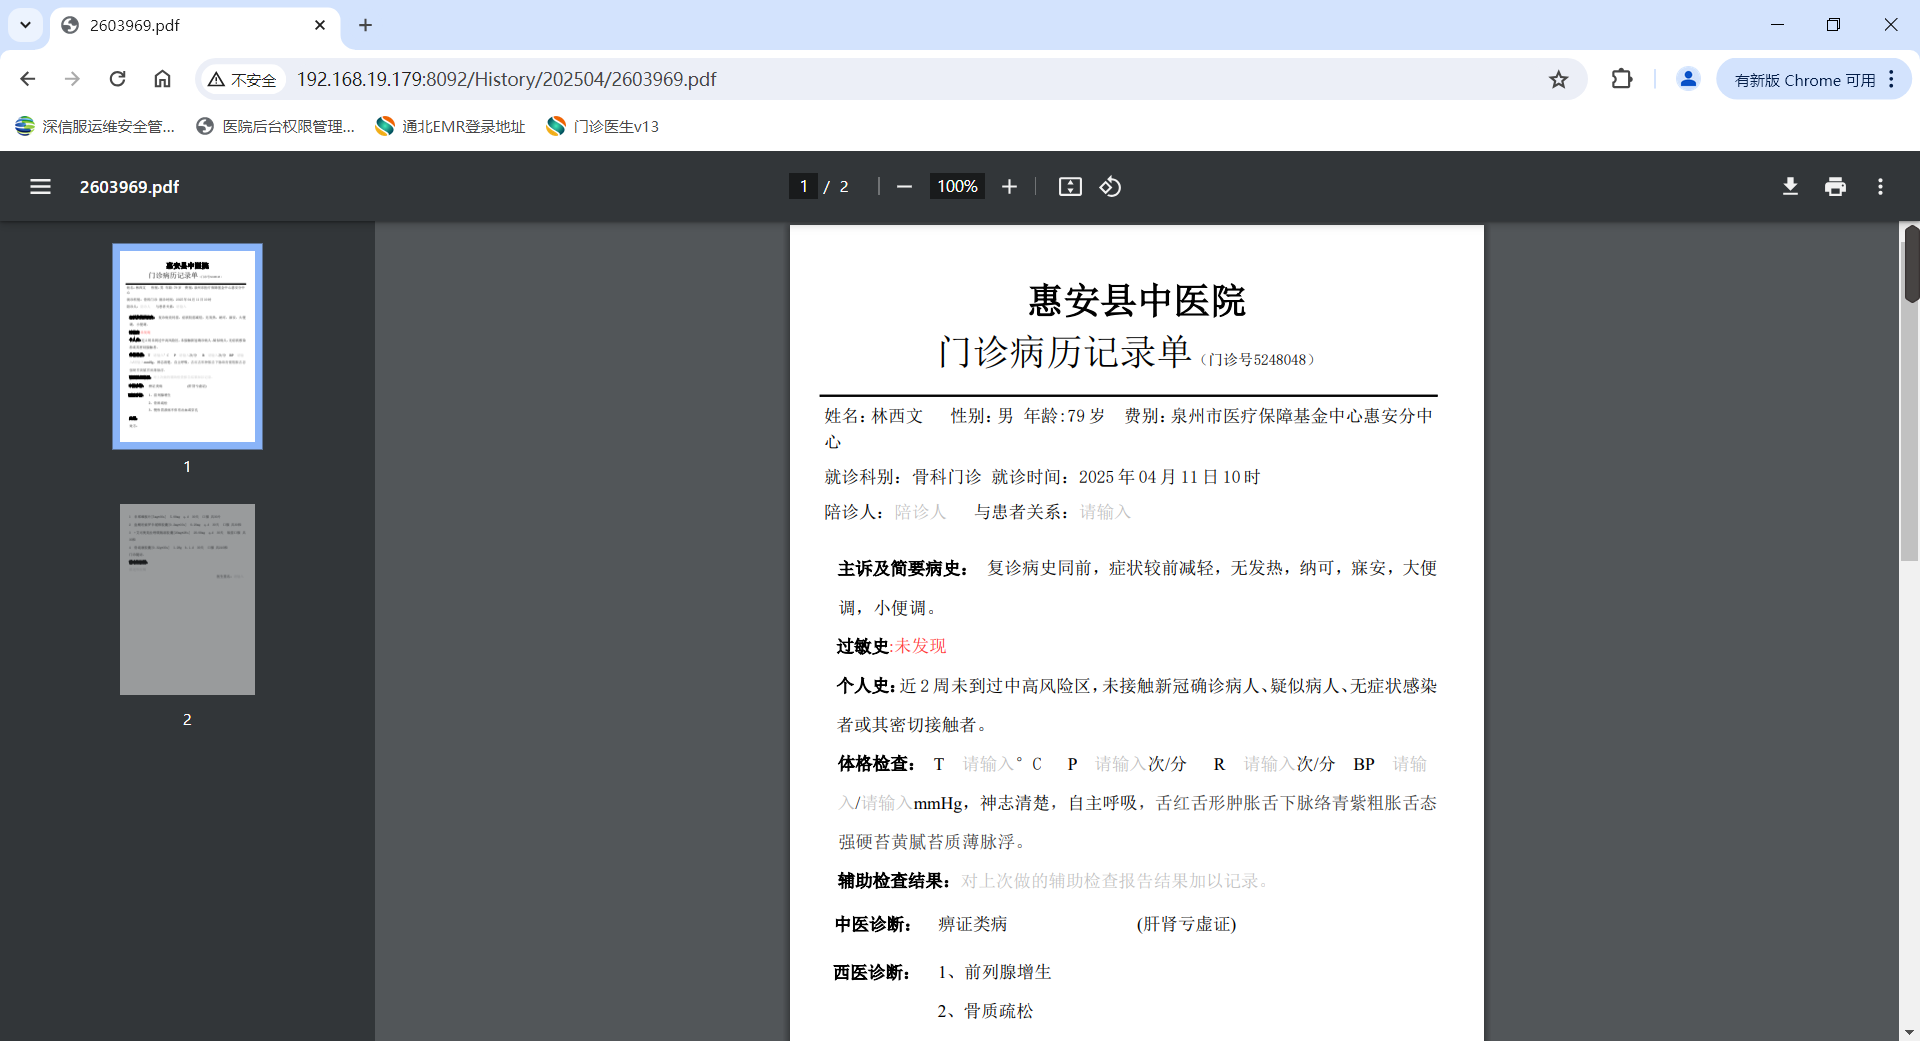Click the 惠安县中医院 hospital title
1920x1041 pixels.
pos(1137,301)
